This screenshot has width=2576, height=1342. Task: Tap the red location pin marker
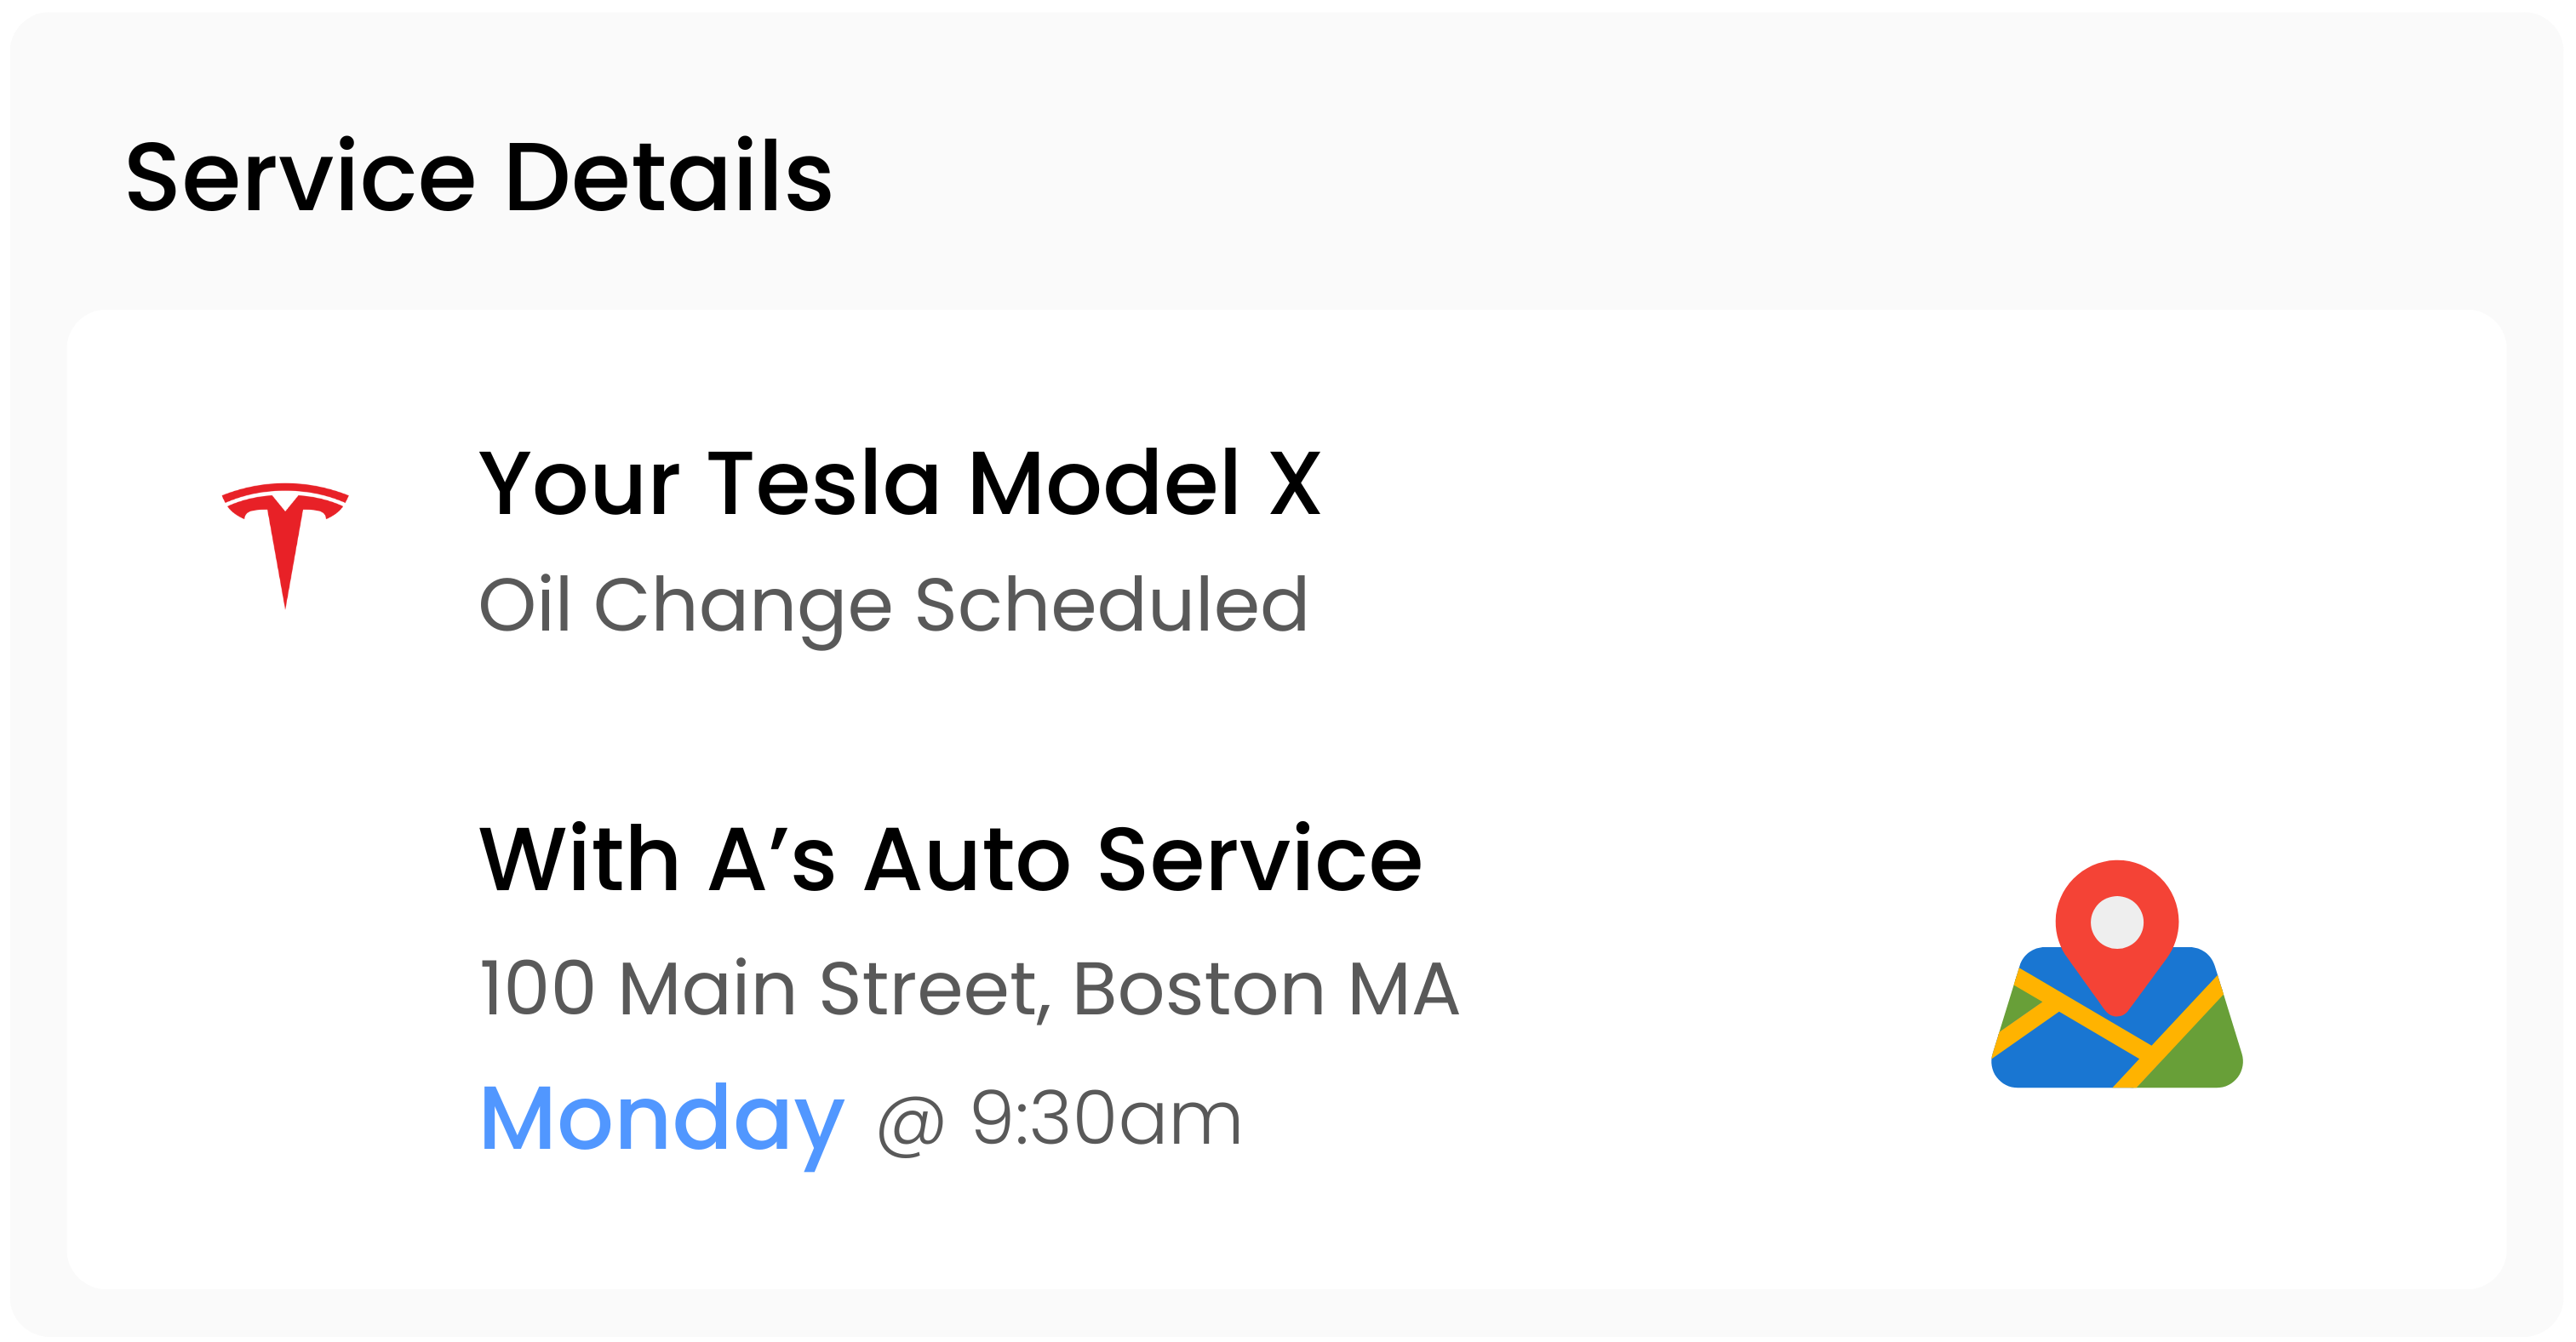2116,937
